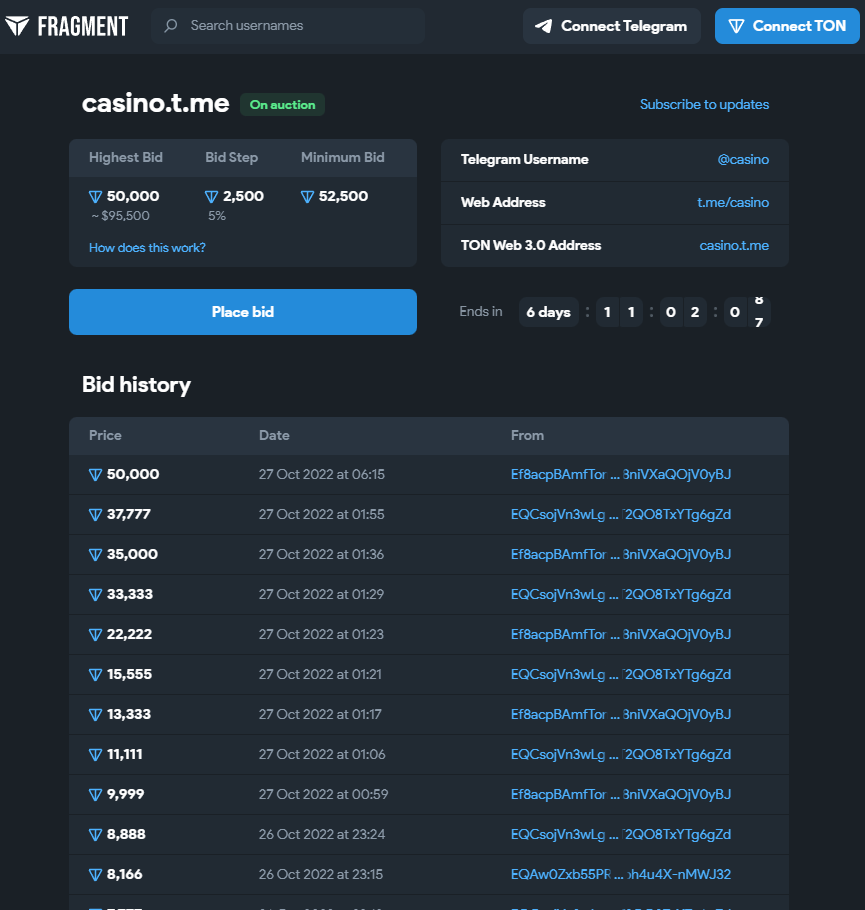865x910 pixels.
Task: Click TON icon in the 9,999 bid row
Action: [95, 795]
